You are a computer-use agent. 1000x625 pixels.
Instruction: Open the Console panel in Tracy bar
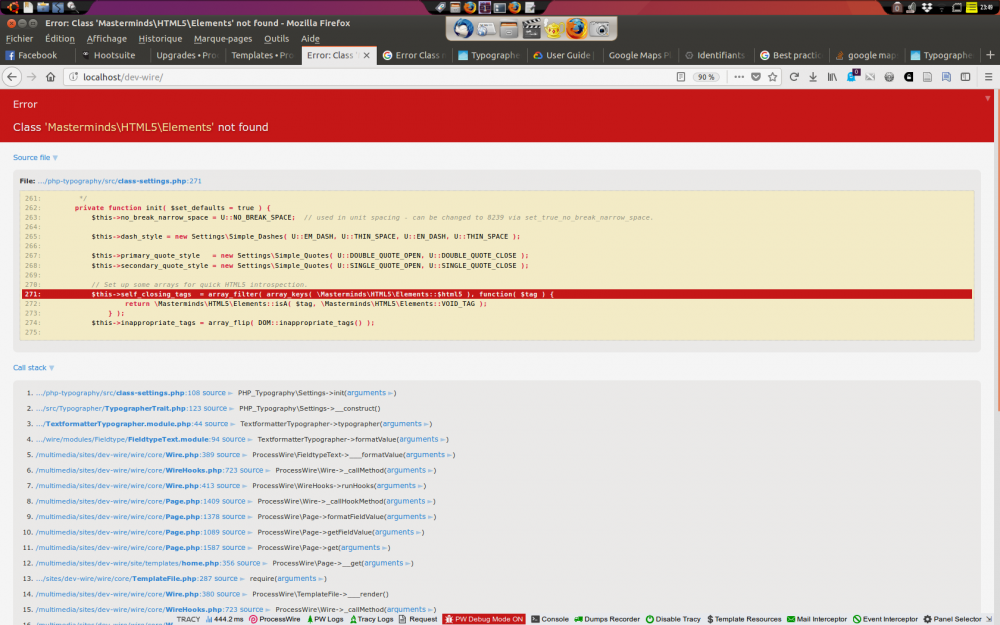[550, 619]
